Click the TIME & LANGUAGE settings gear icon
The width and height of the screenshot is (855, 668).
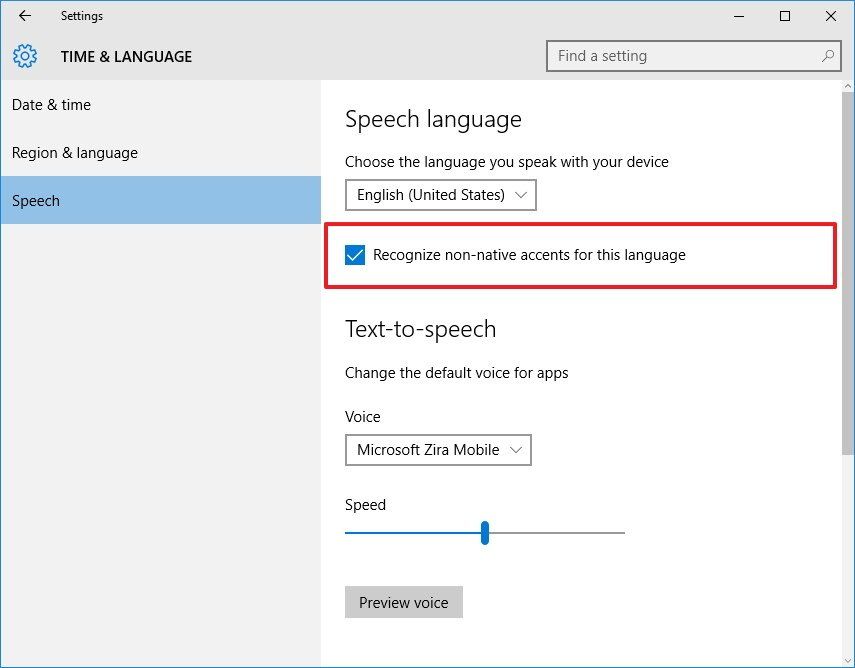point(24,56)
